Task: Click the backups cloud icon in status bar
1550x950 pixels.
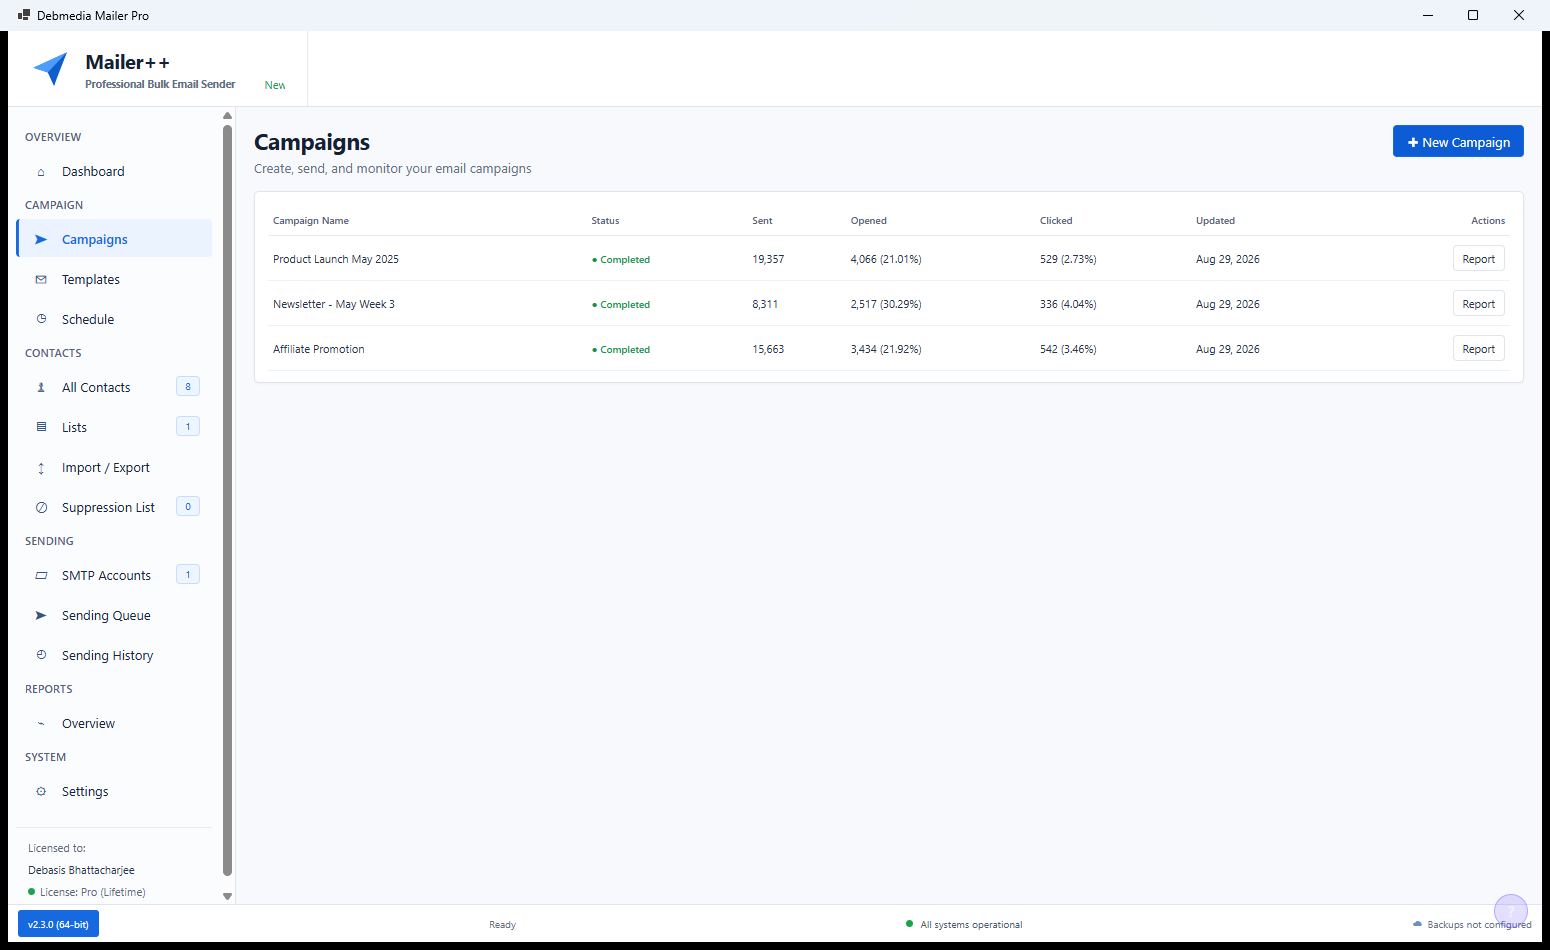Action: [1417, 925]
